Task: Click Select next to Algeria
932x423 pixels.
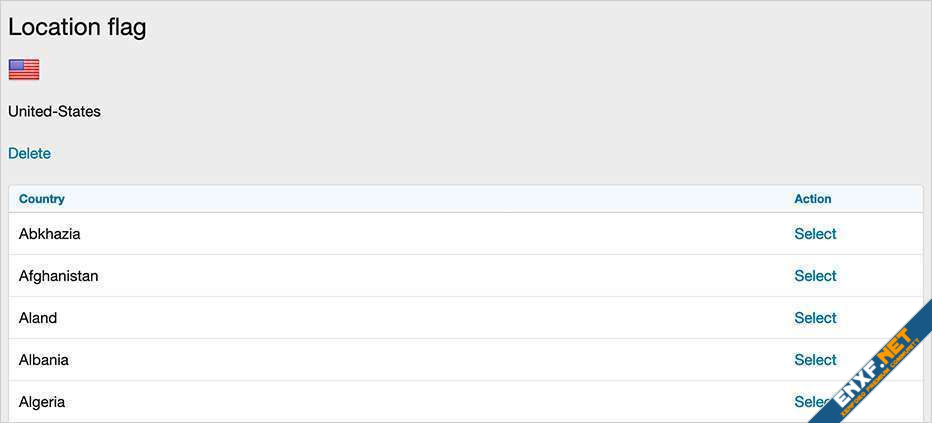Action: pyautogui.click(x=805, y=402)
